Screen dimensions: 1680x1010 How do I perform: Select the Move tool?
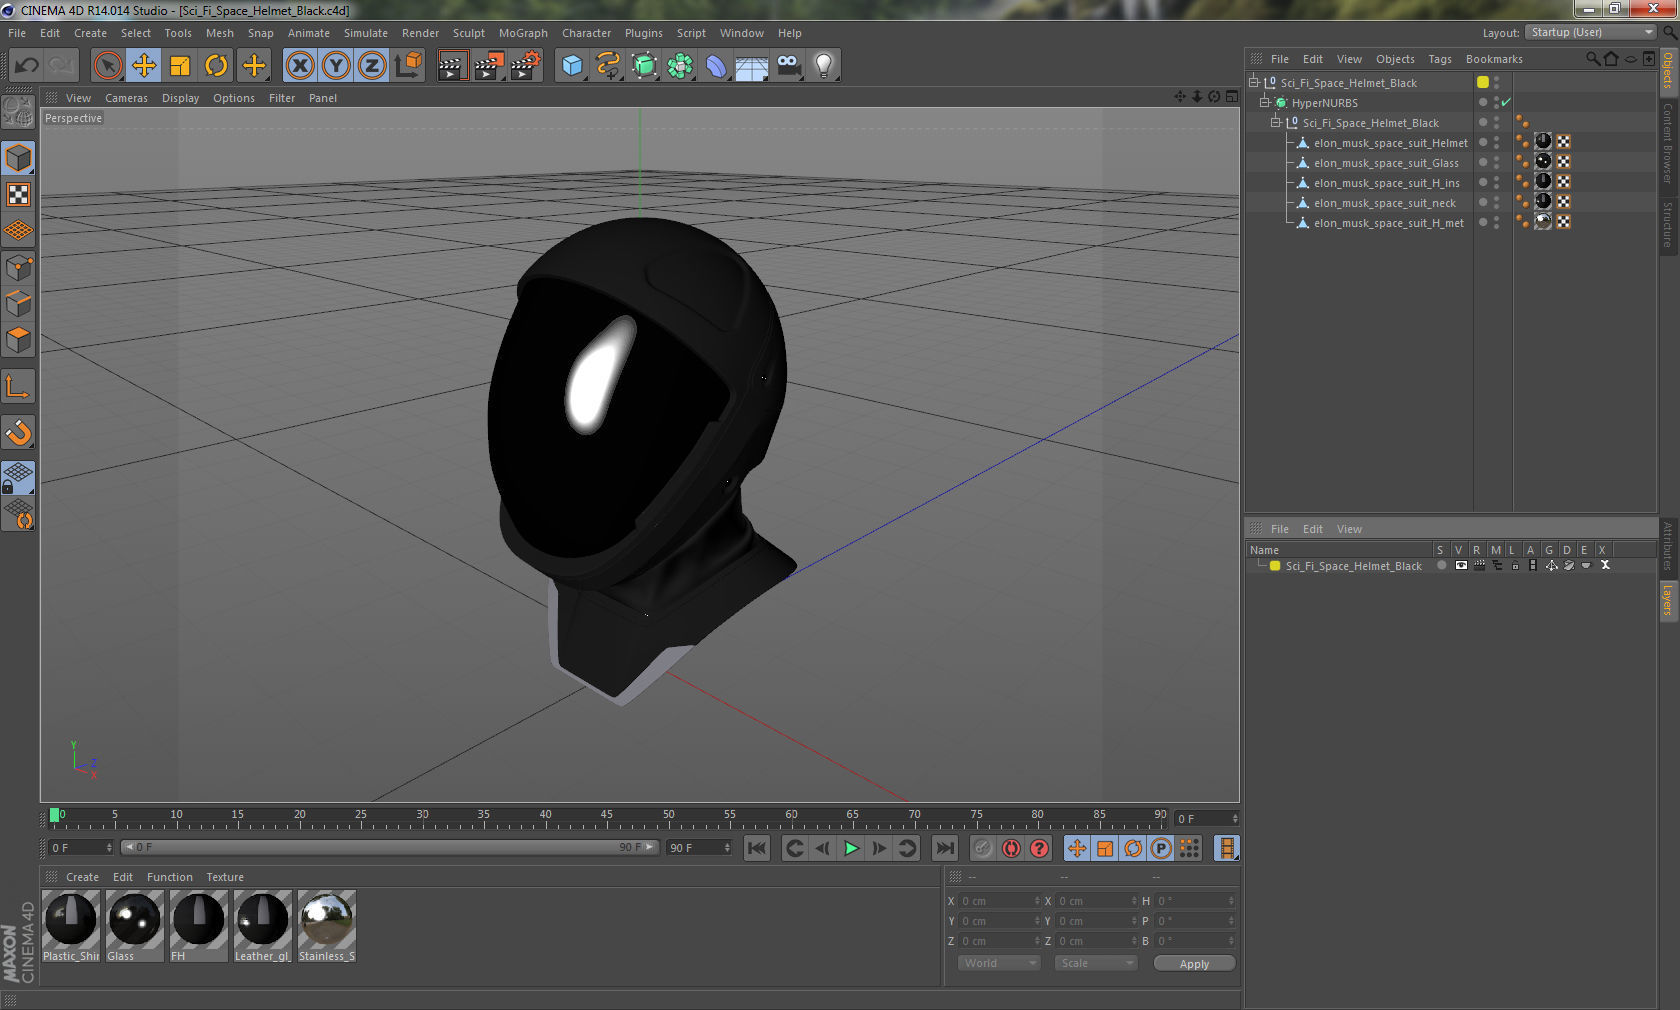(x=144, y=66)
